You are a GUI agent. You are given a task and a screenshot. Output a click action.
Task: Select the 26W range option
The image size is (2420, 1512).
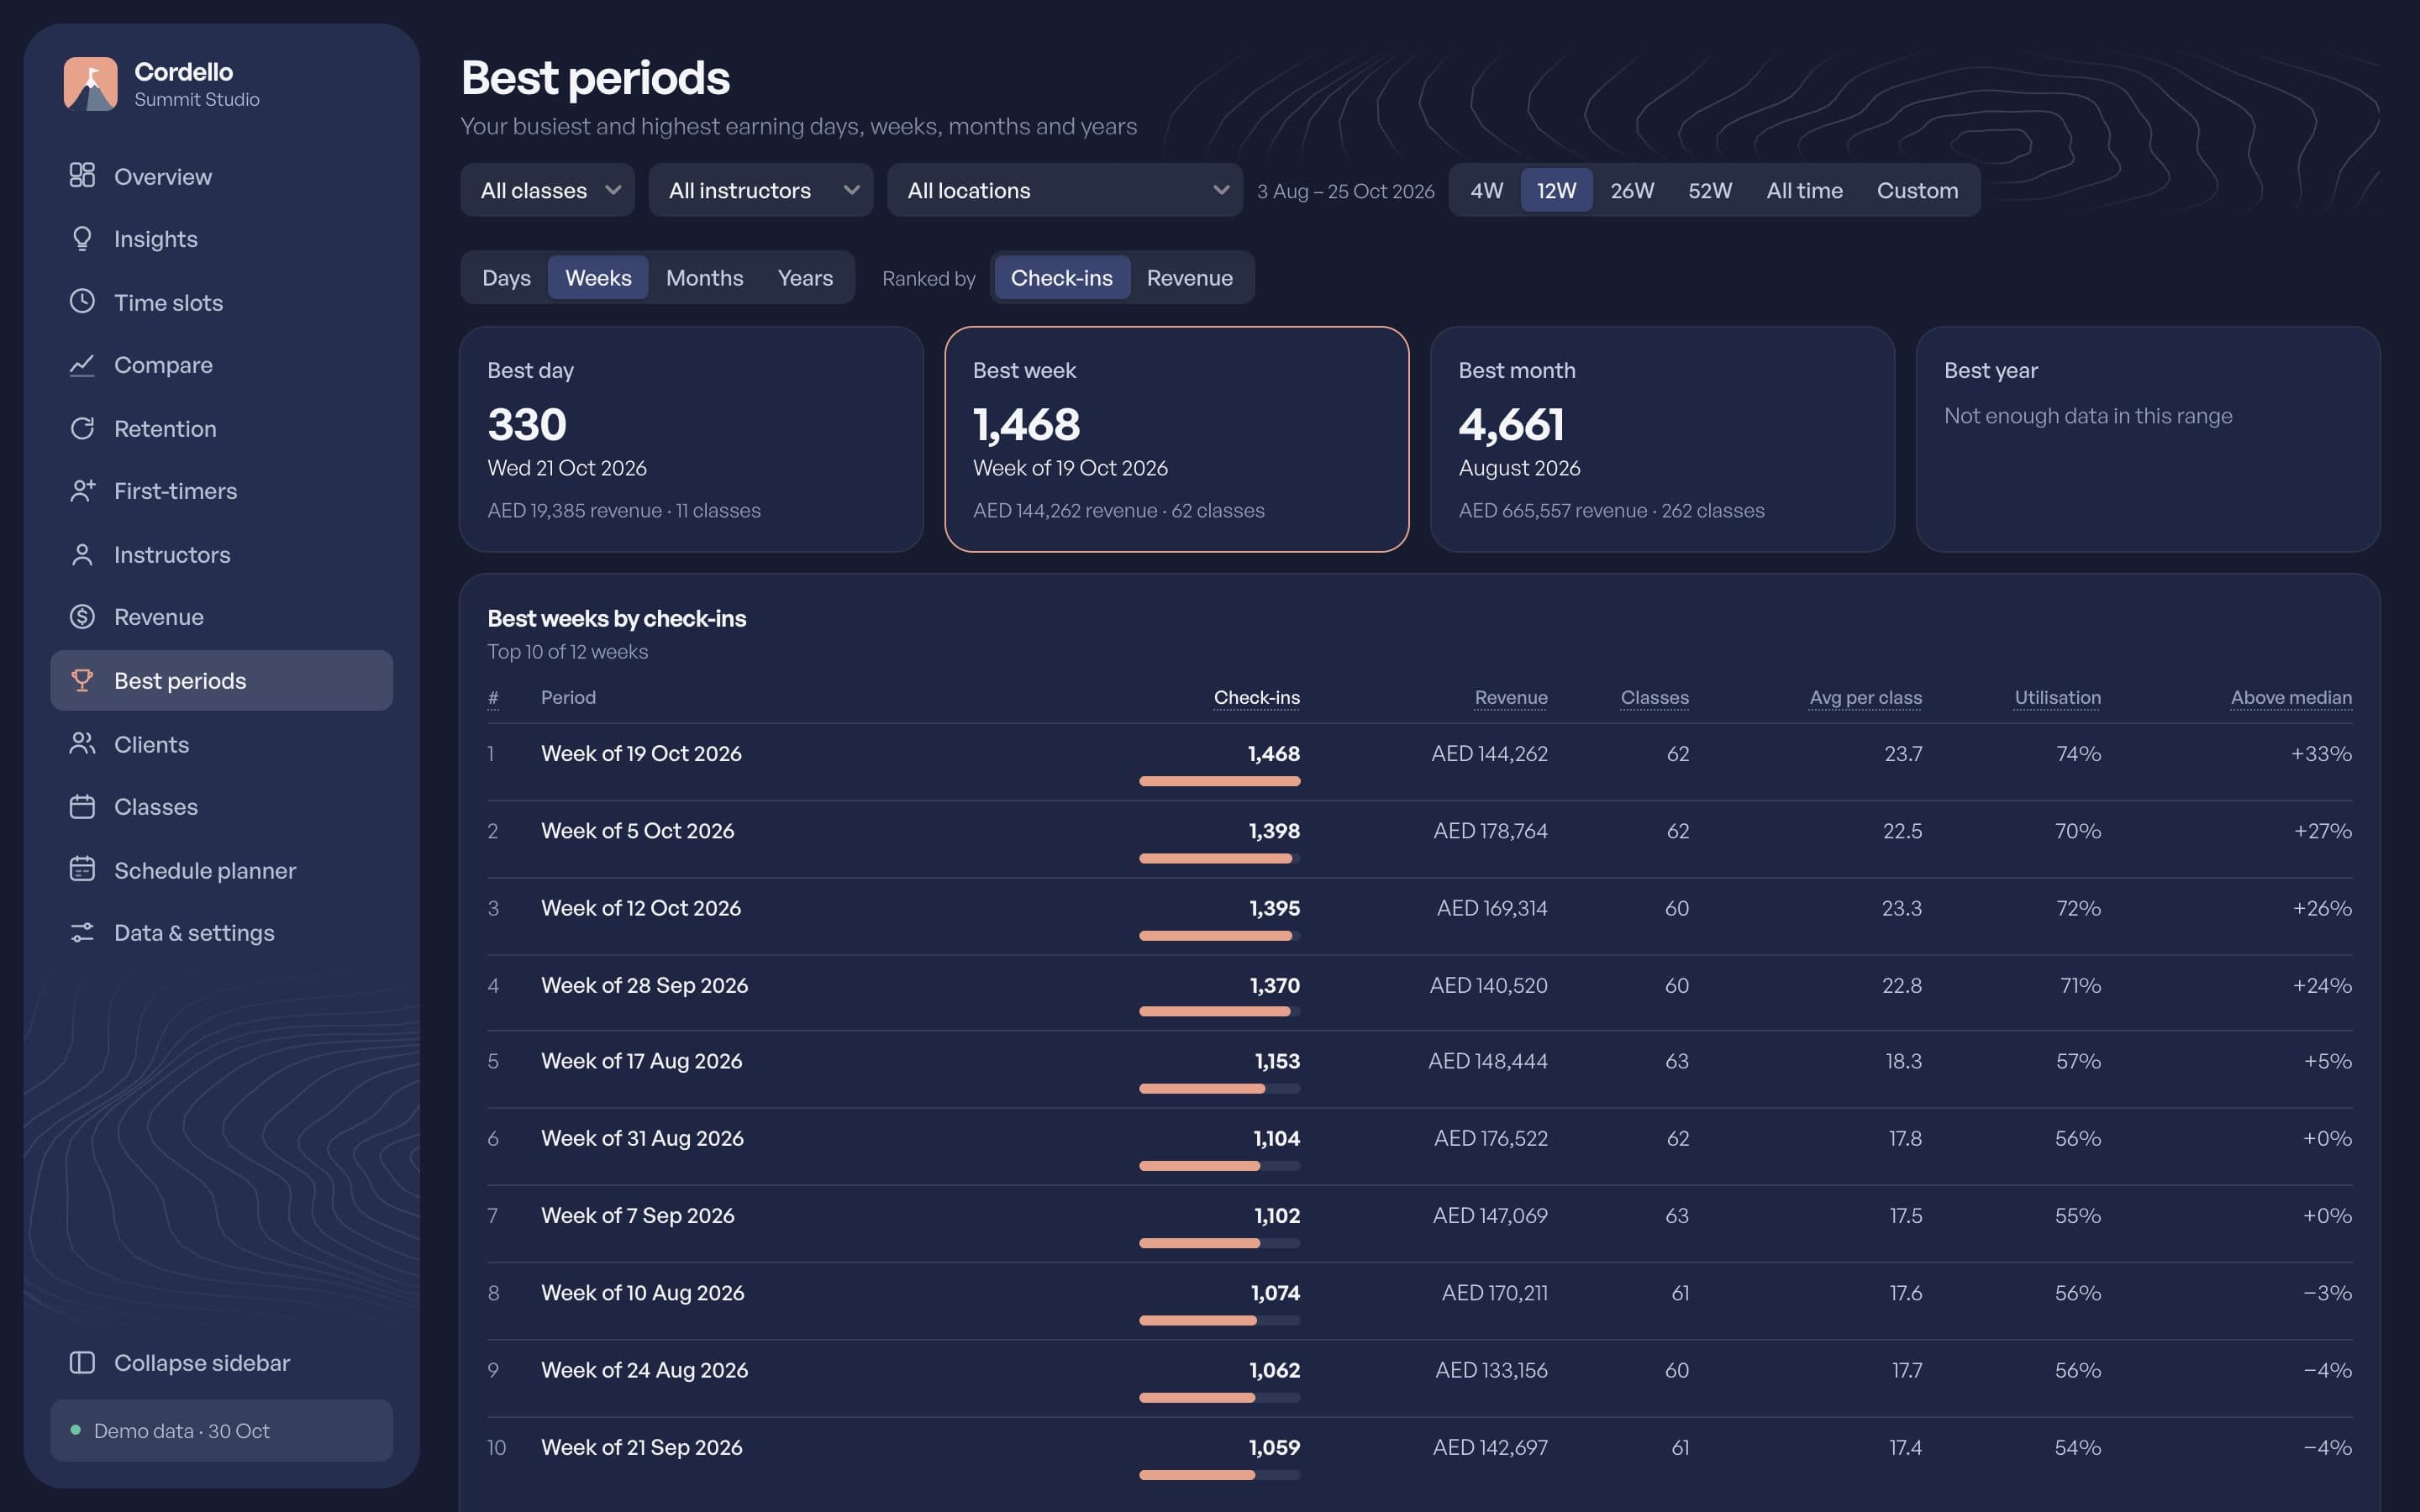(1632, 190)
